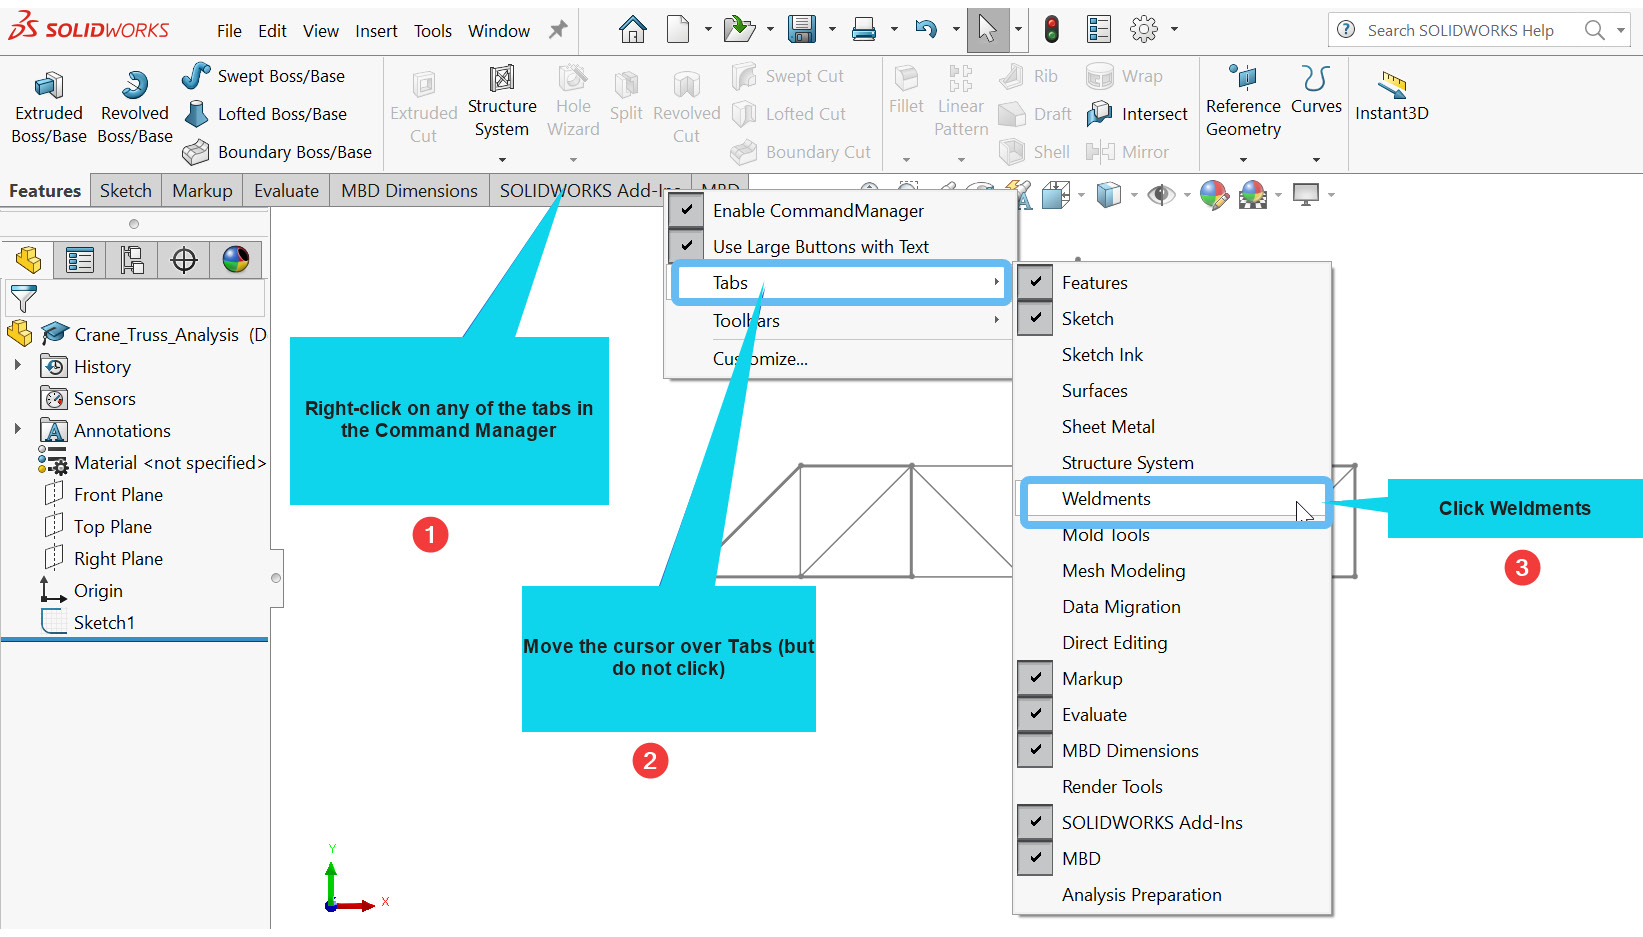The height and width of the screenshot is (937, 1643).
Task: Click the Search SOLIDWORKS Help field
Action: click(x=1461, y=31)
